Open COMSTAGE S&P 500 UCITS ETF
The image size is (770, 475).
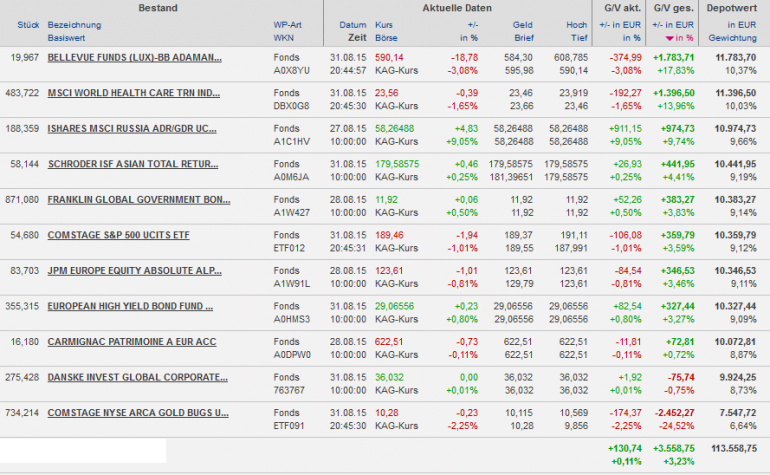(x=118, y=235)
